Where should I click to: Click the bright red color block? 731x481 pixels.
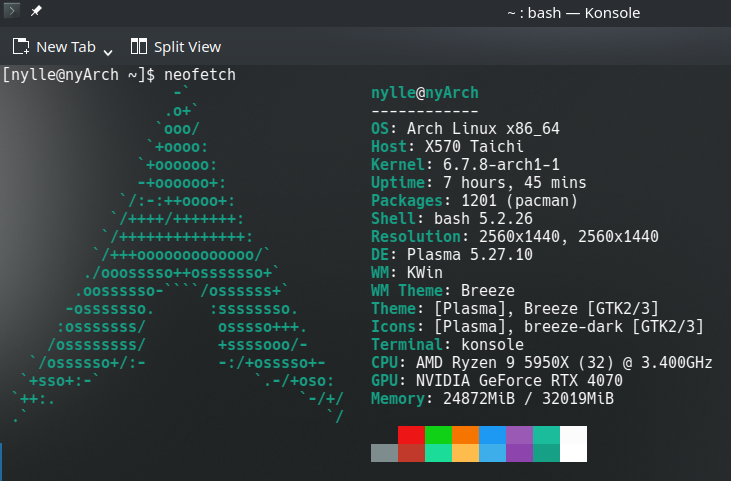pos(411,435)
